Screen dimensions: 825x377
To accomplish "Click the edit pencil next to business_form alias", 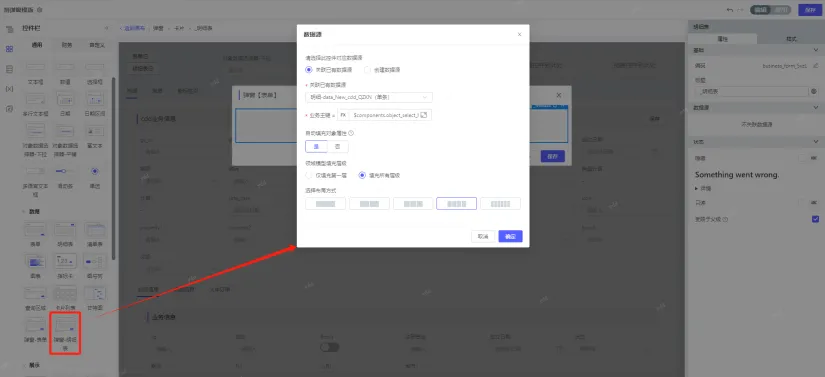I will [x=815, y=66].
